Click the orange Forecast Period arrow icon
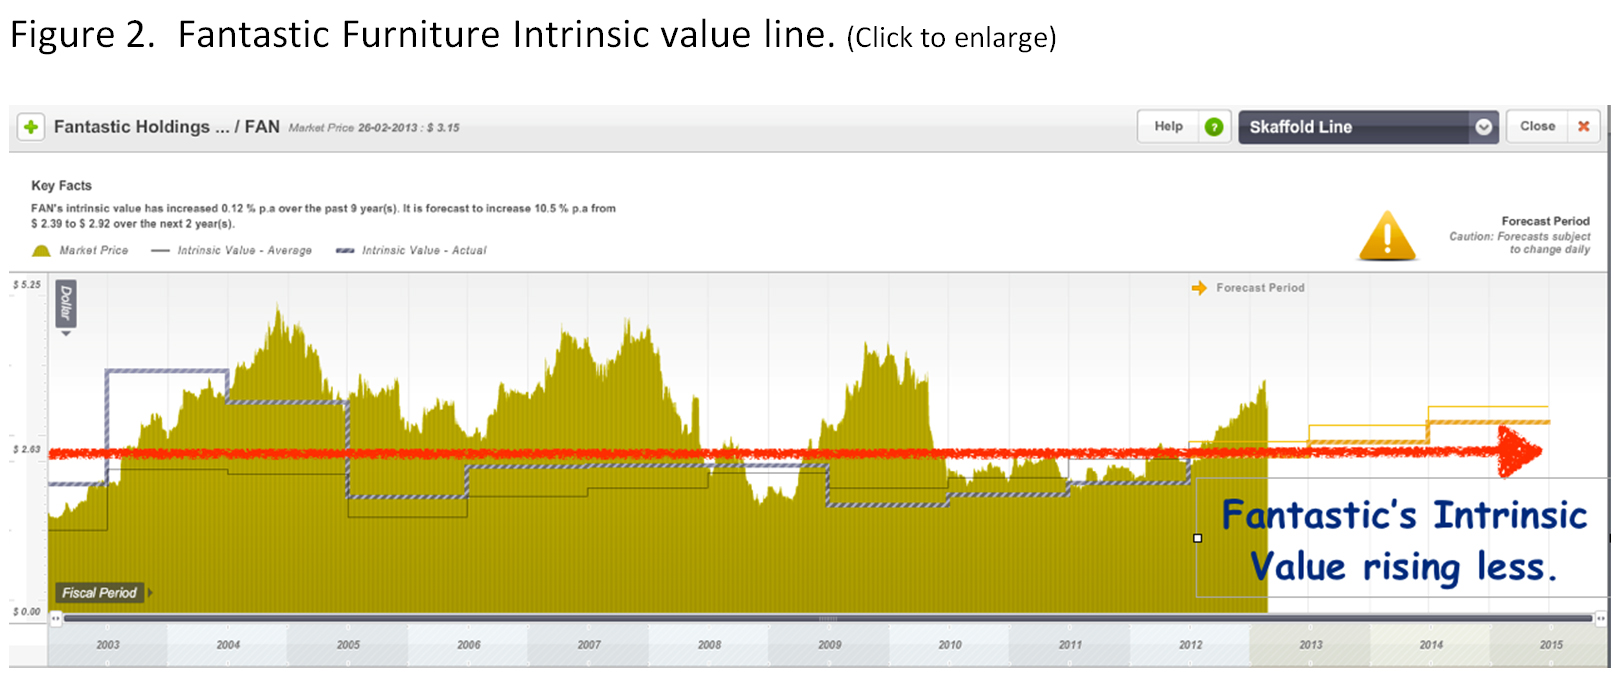The width and height of the screenshot is (1616, 676). pos(1199,288)
